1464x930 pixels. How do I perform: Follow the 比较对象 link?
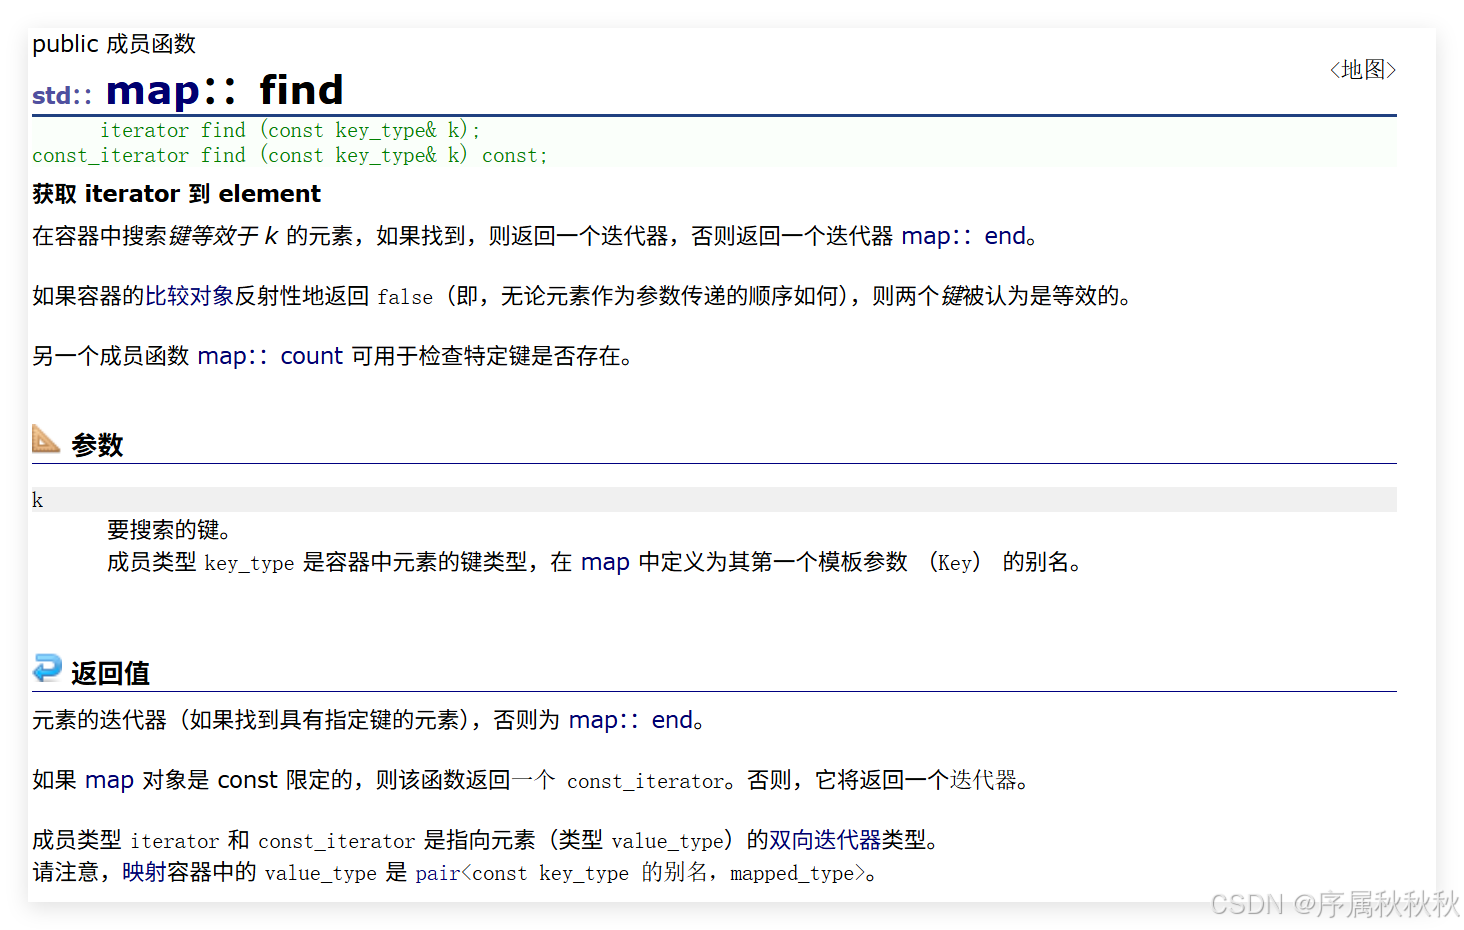click(x=189, y=296)
